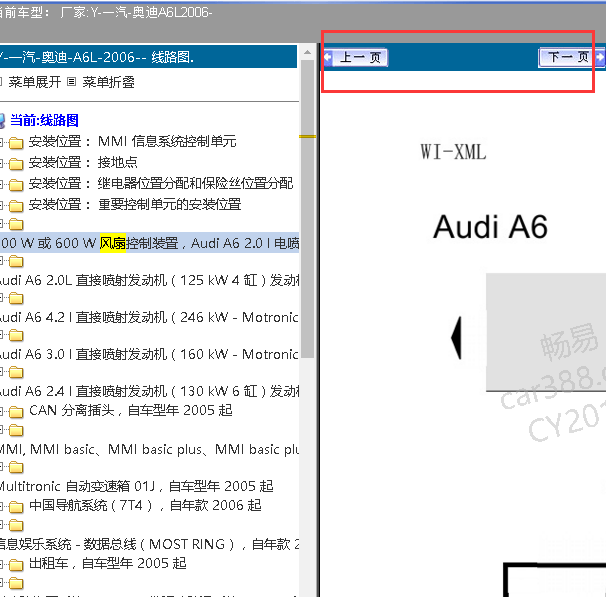This screenshot has width=606, height=597.
Task: Select Audi A6 2.0L 直接喷射发动机 125 kW
Action: (x=150, y=280)
